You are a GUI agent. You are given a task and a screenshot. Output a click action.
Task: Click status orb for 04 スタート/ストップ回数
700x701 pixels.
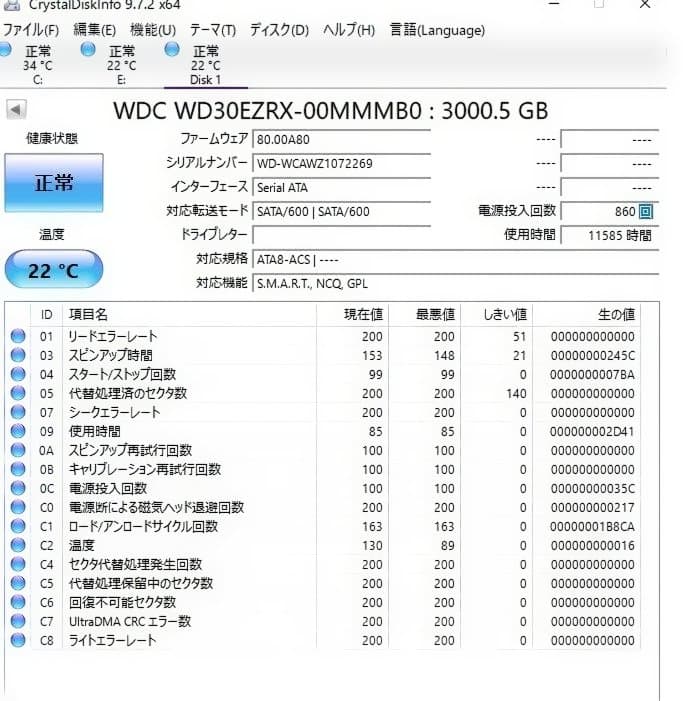click(x=18, y=374)
